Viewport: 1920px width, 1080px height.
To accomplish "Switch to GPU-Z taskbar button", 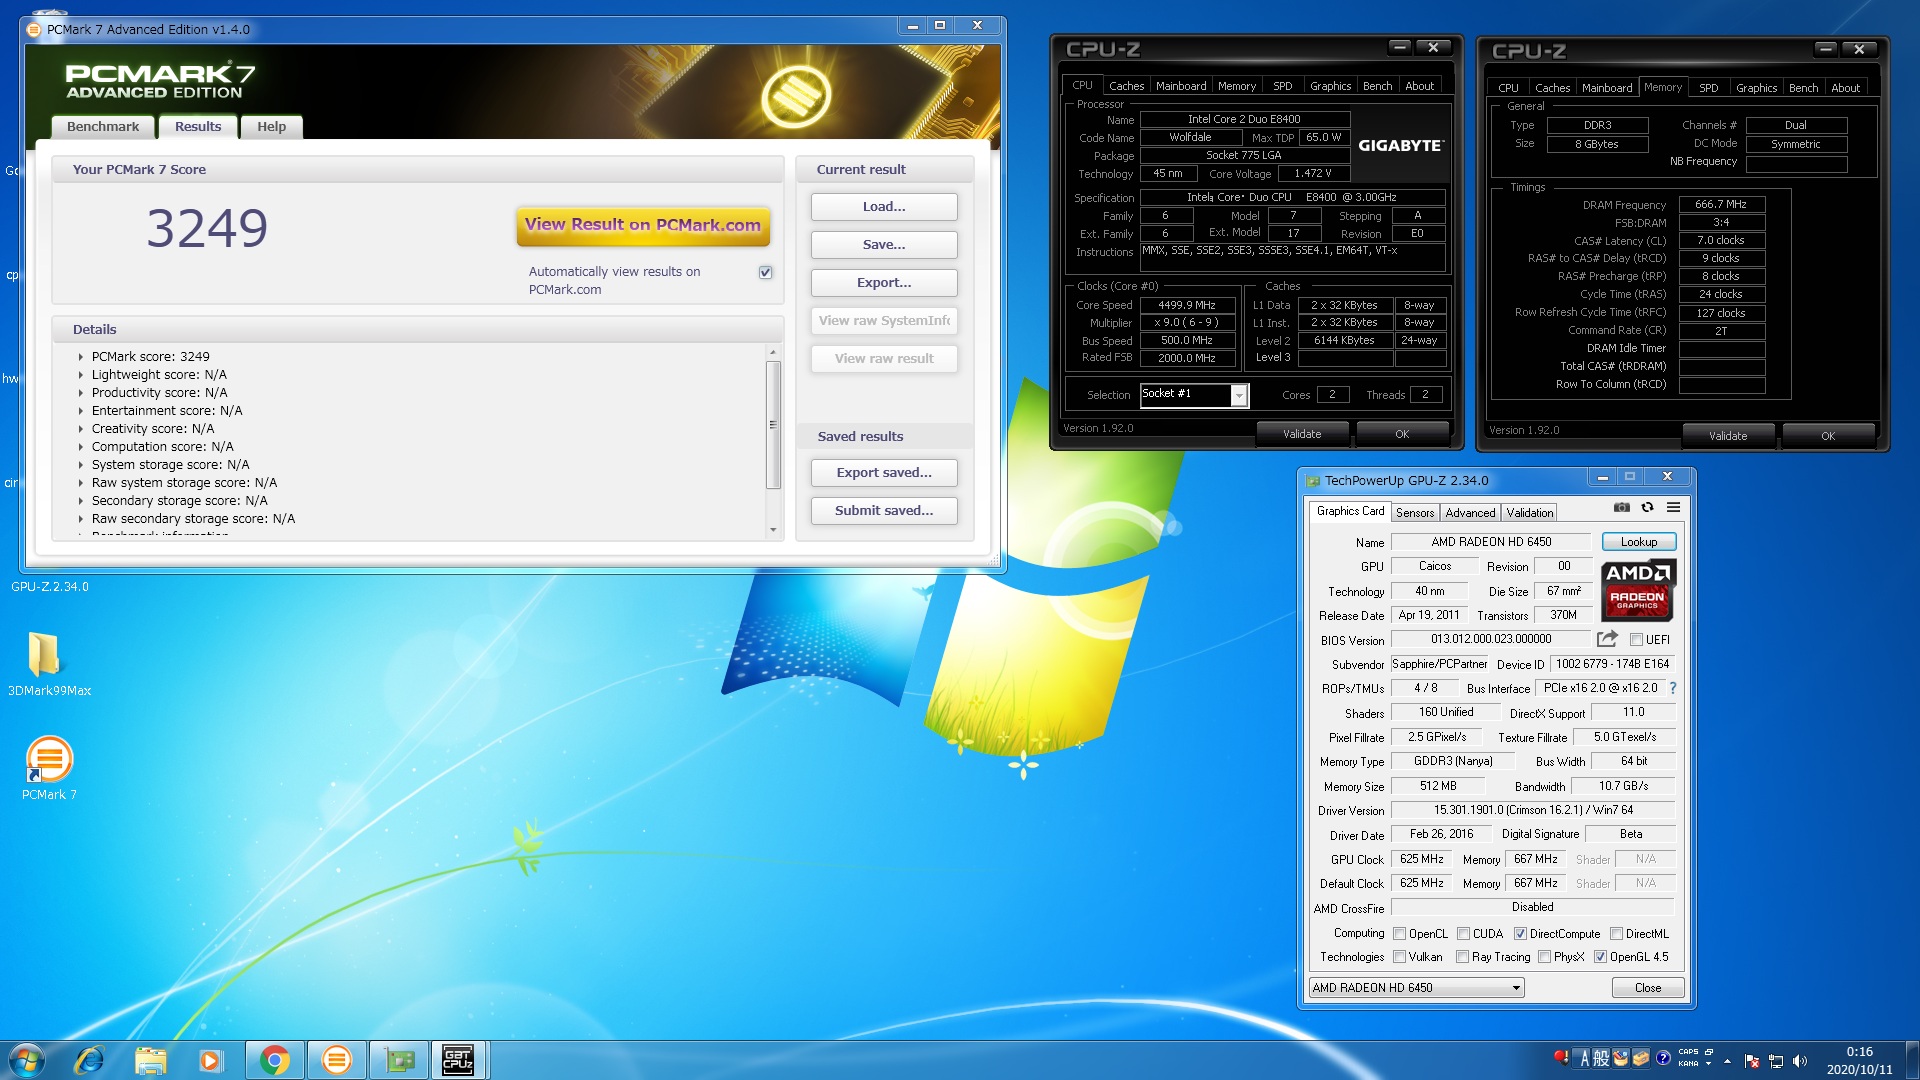I will point(399,1060).
